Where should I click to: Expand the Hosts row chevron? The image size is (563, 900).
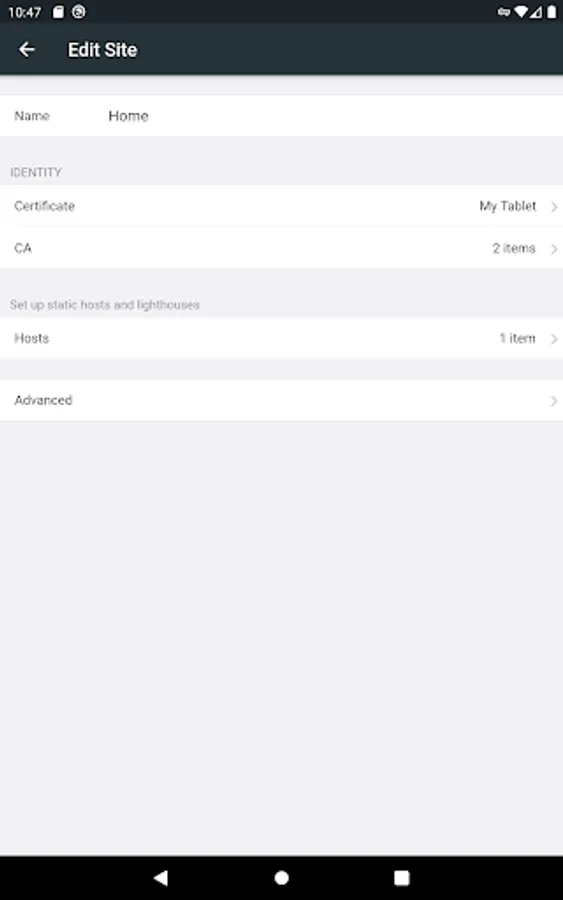click(x=554, y=339)
